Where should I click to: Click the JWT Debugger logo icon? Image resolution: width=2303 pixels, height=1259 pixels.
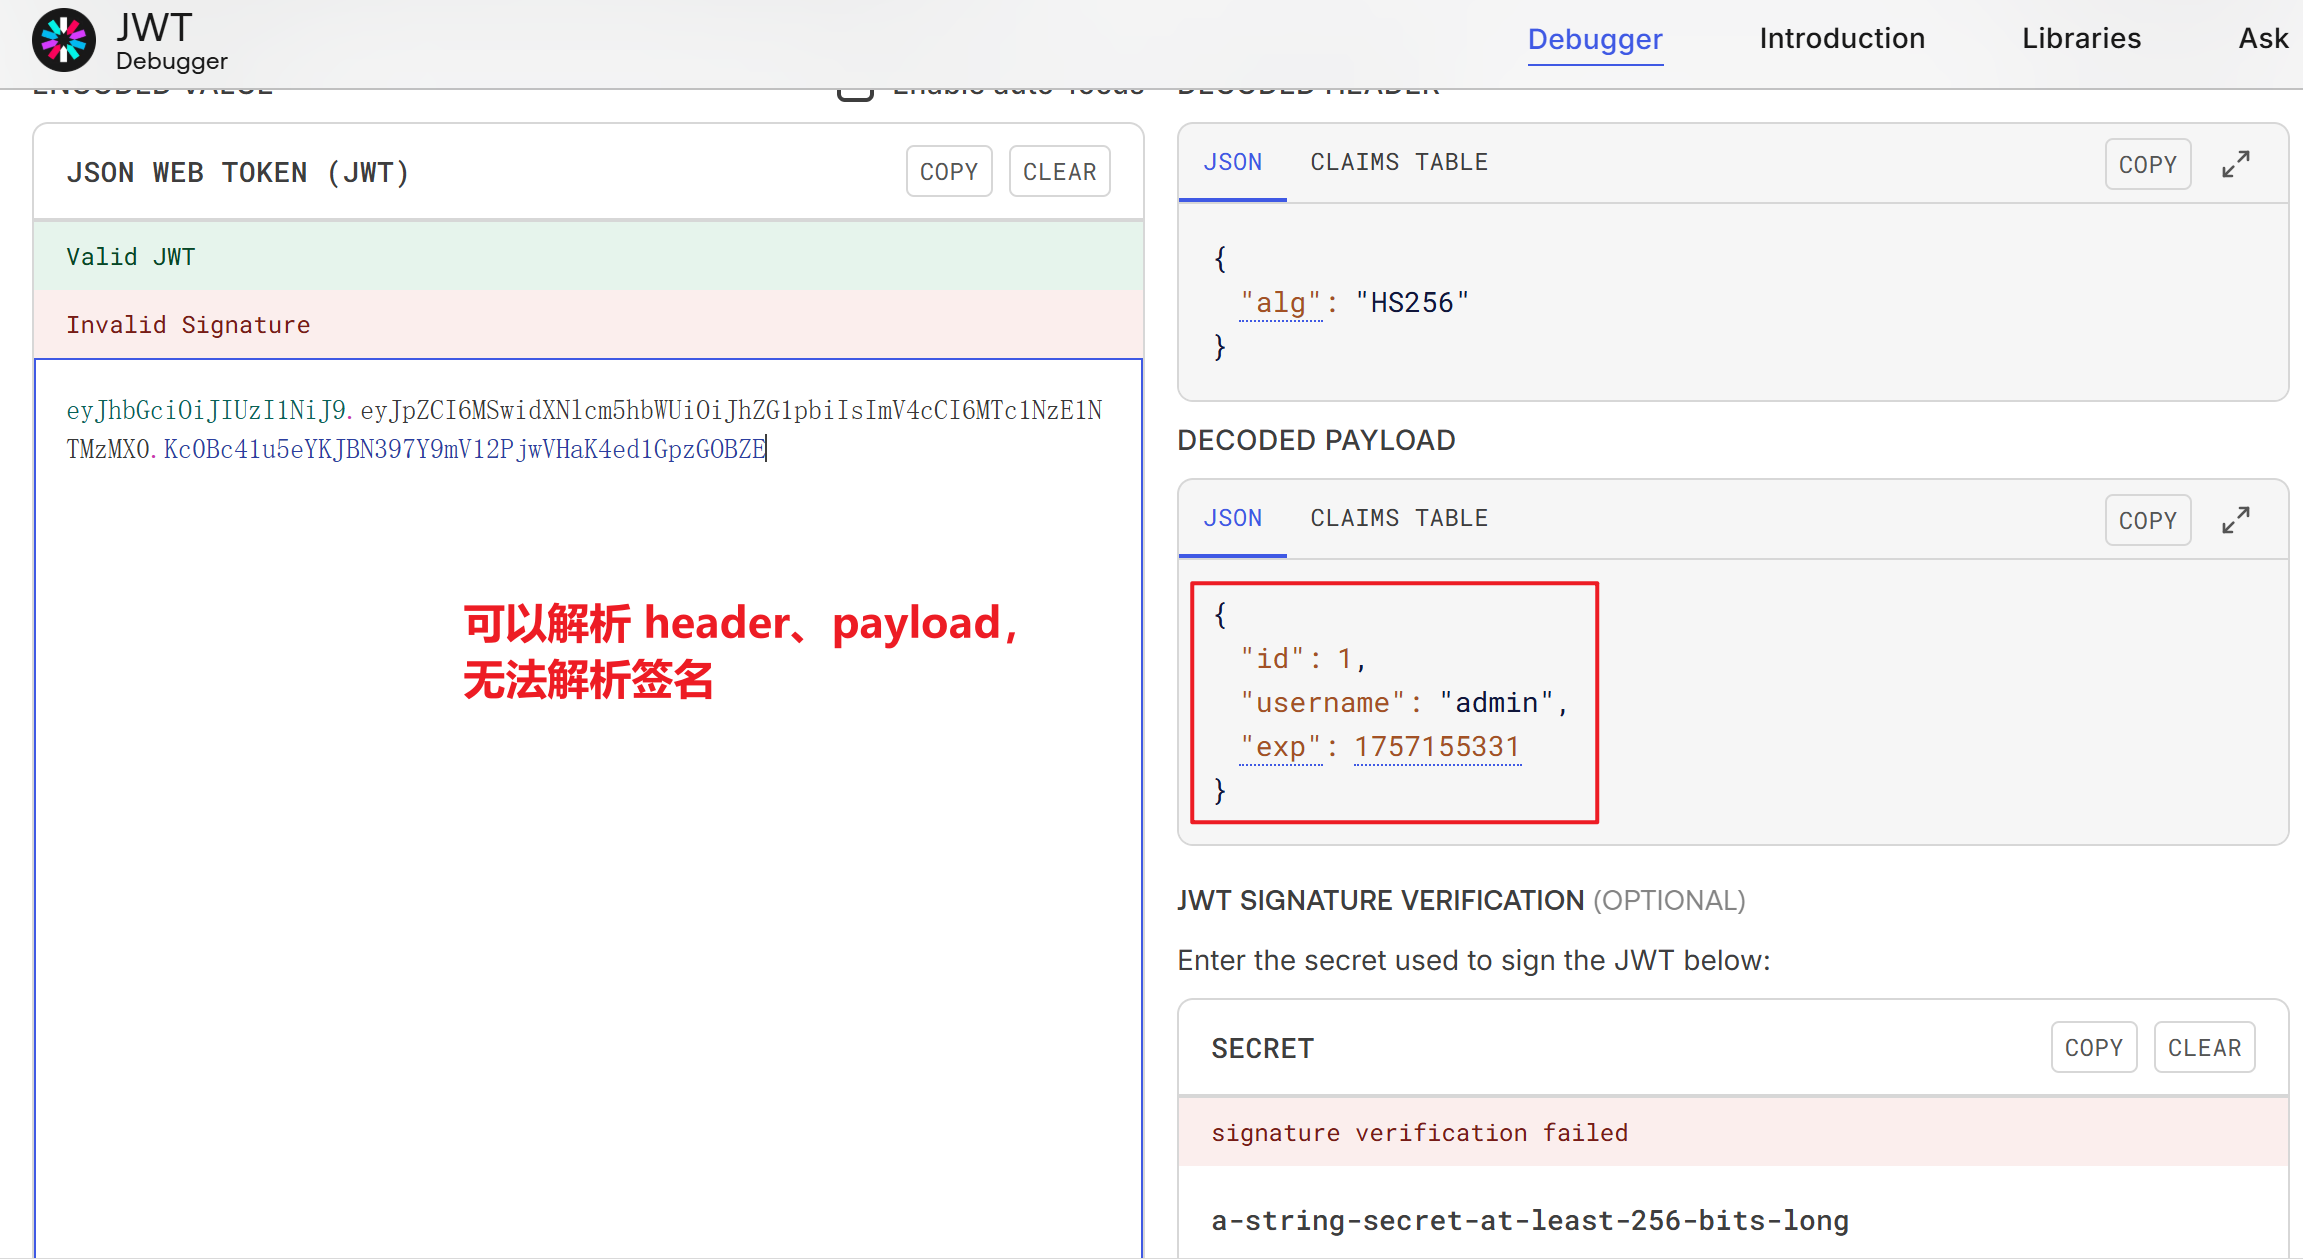64,40
